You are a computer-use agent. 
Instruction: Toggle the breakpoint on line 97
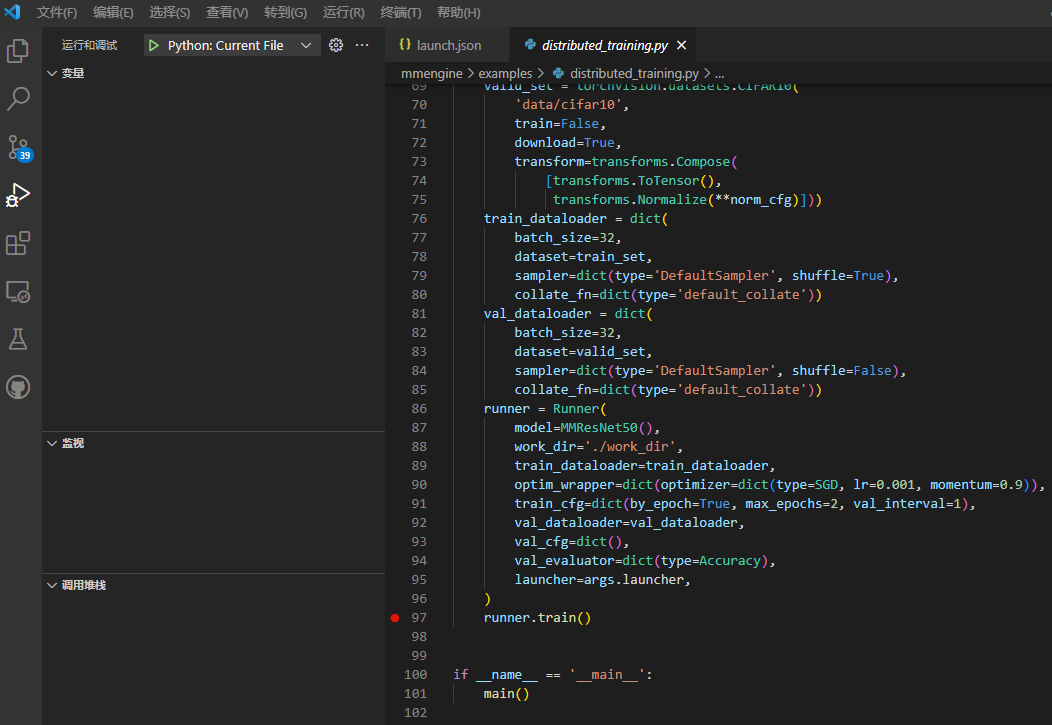tap(395, 618)
